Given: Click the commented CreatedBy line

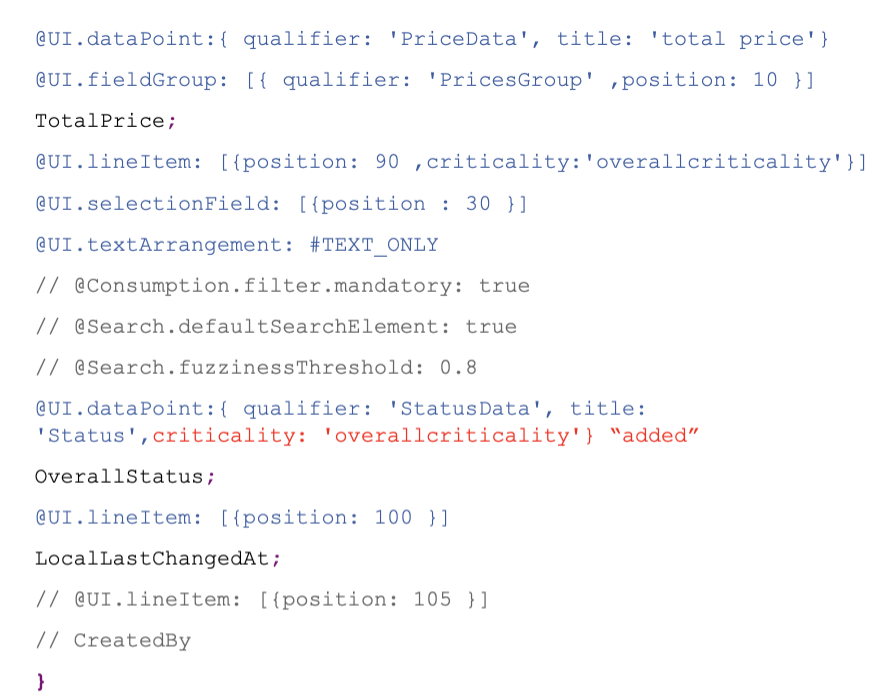Looking at the screenshot, I should [113, 641].
